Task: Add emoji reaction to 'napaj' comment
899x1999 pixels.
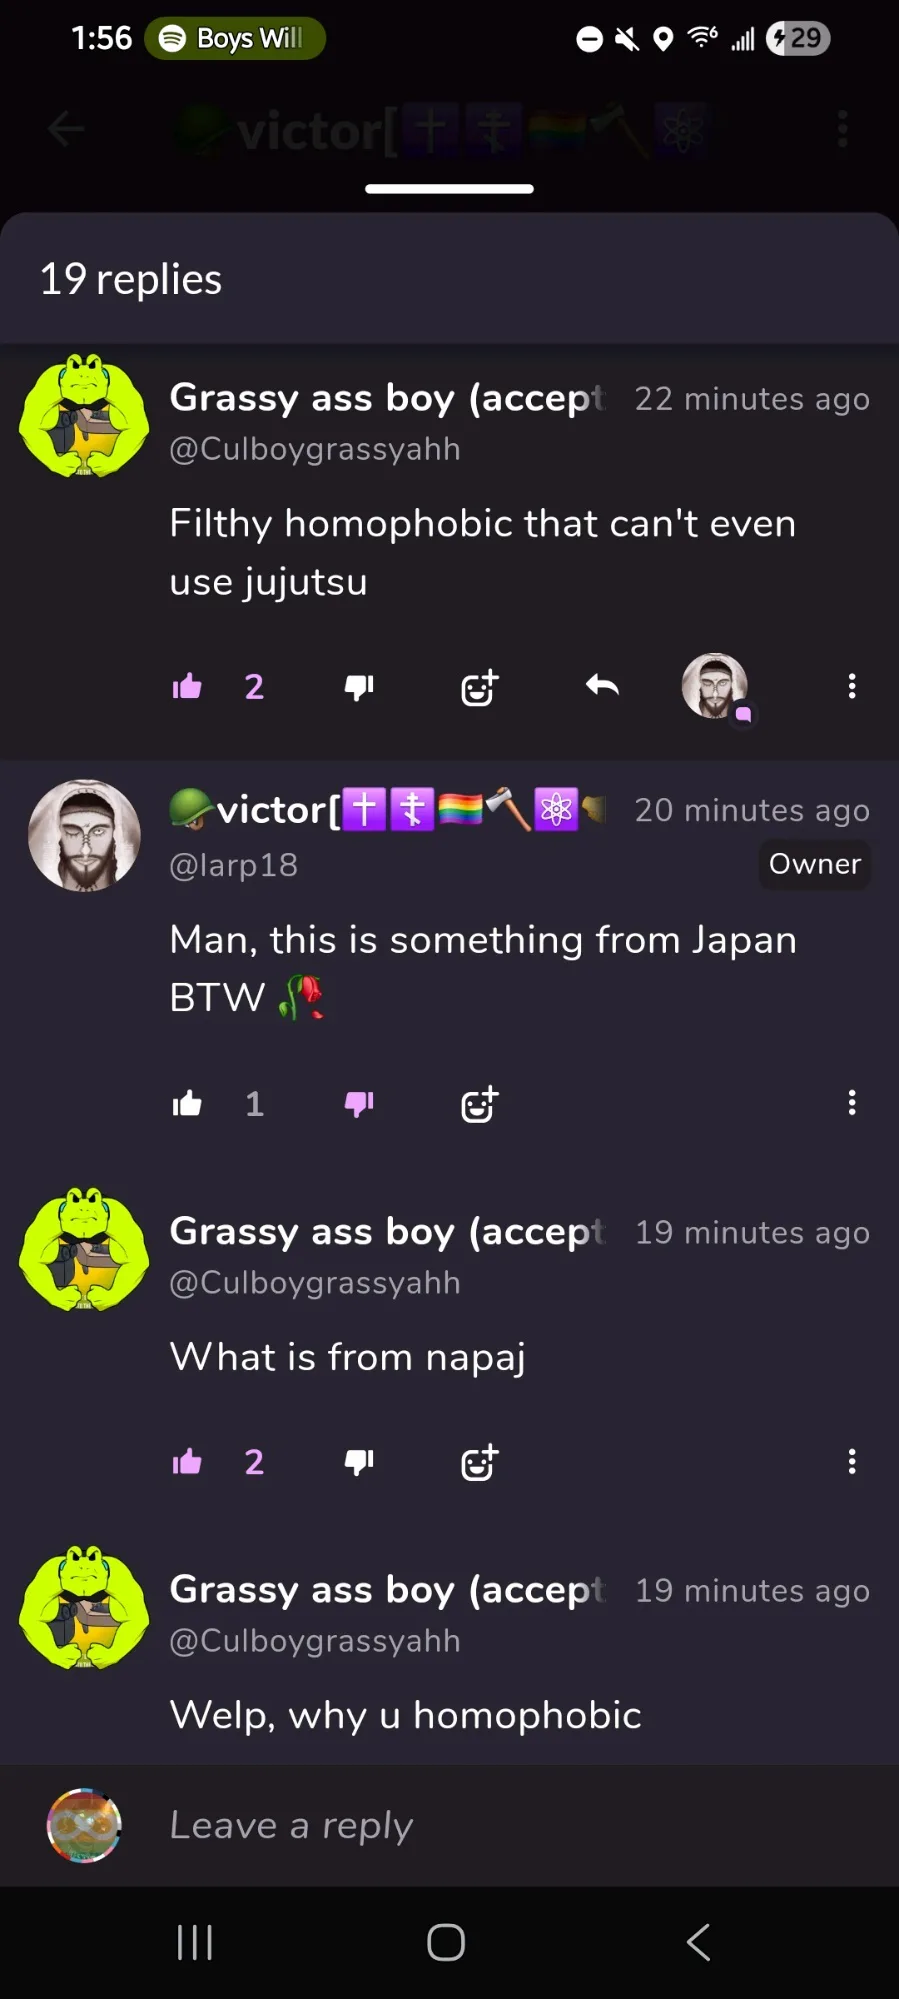Action: tap(479, 1463)
